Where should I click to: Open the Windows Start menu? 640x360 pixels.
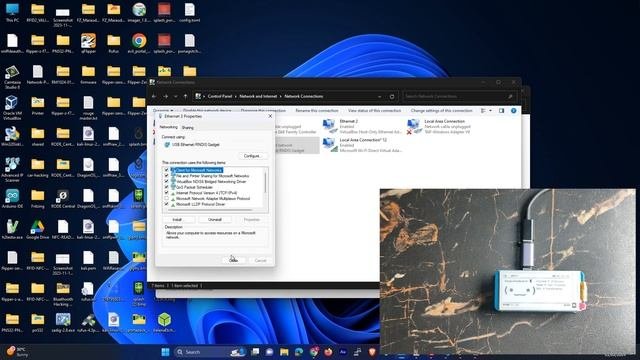[x=165, y=352]
